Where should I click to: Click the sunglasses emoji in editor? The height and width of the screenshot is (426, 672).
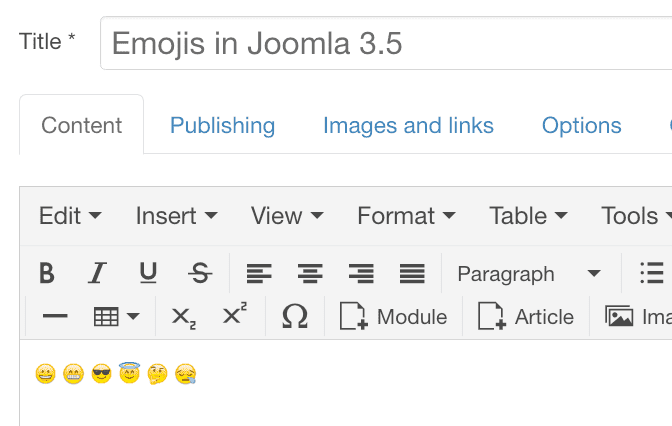102,374
